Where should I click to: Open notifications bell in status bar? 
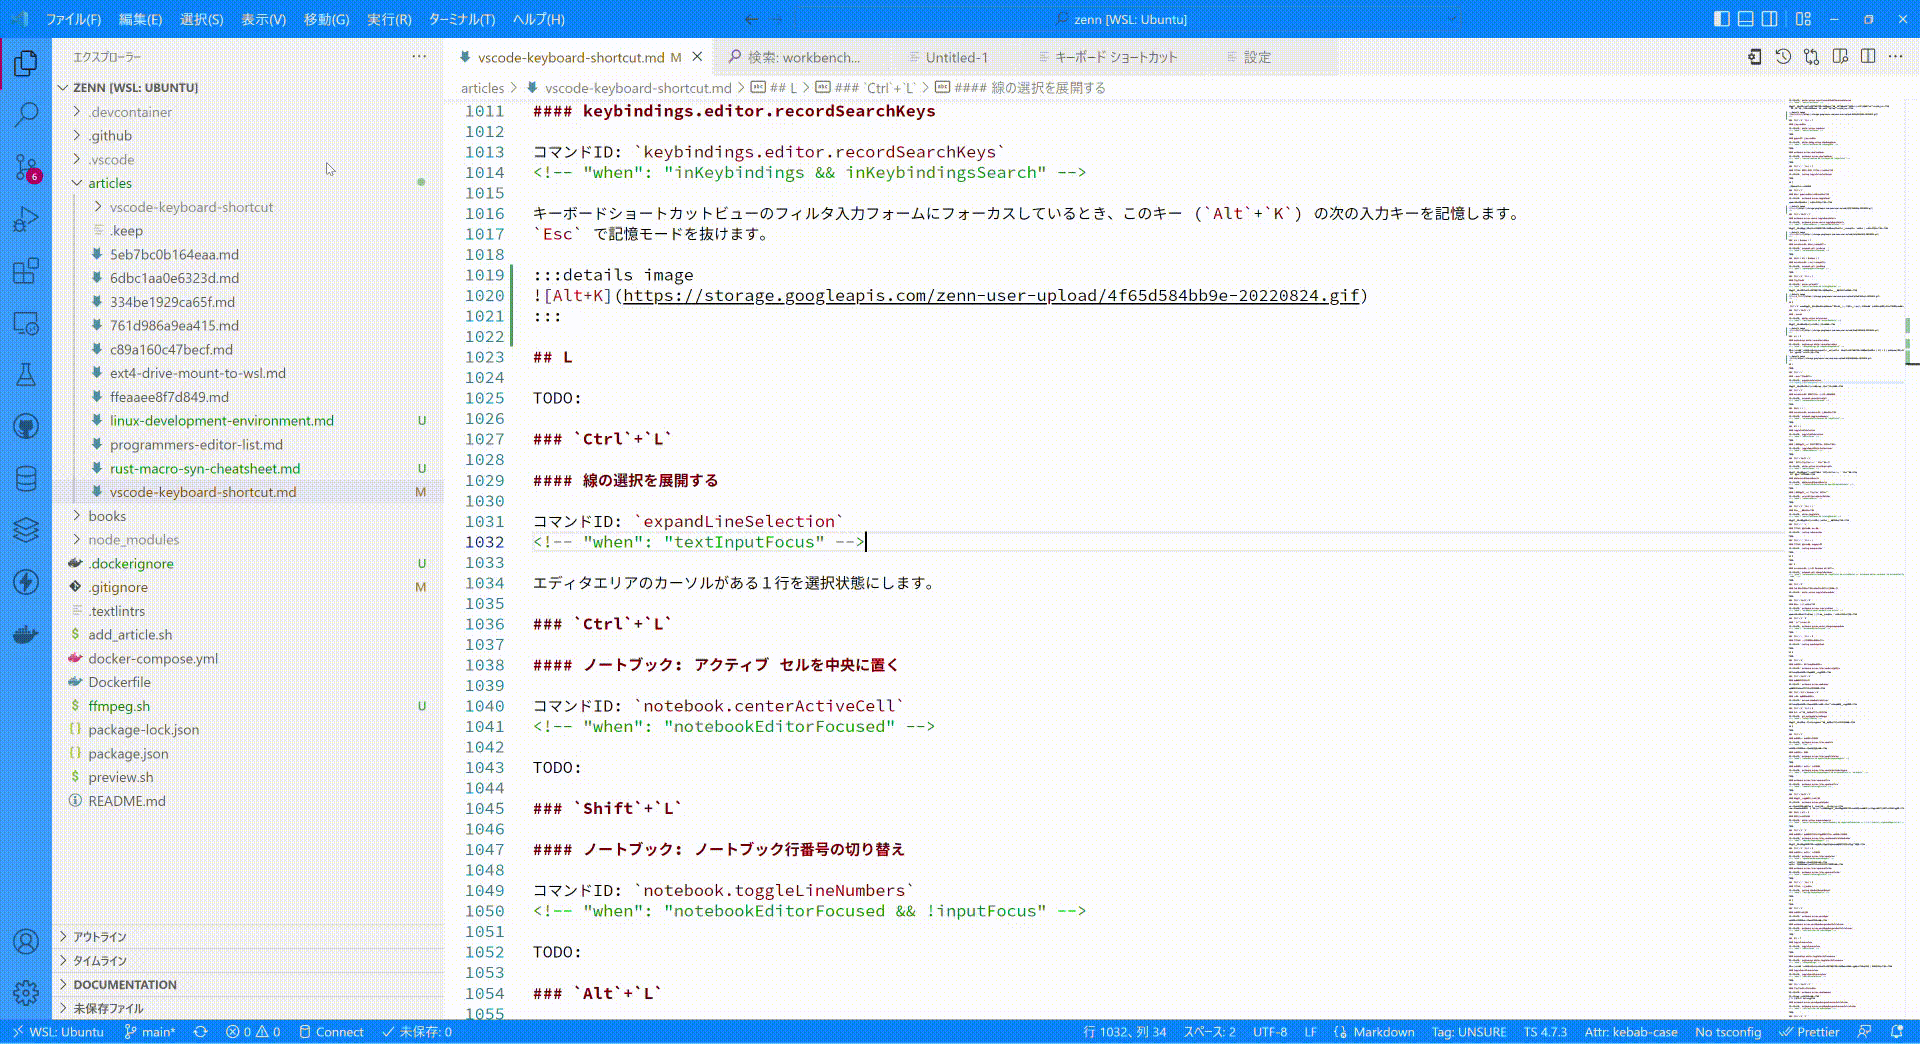point(1897,1032)
